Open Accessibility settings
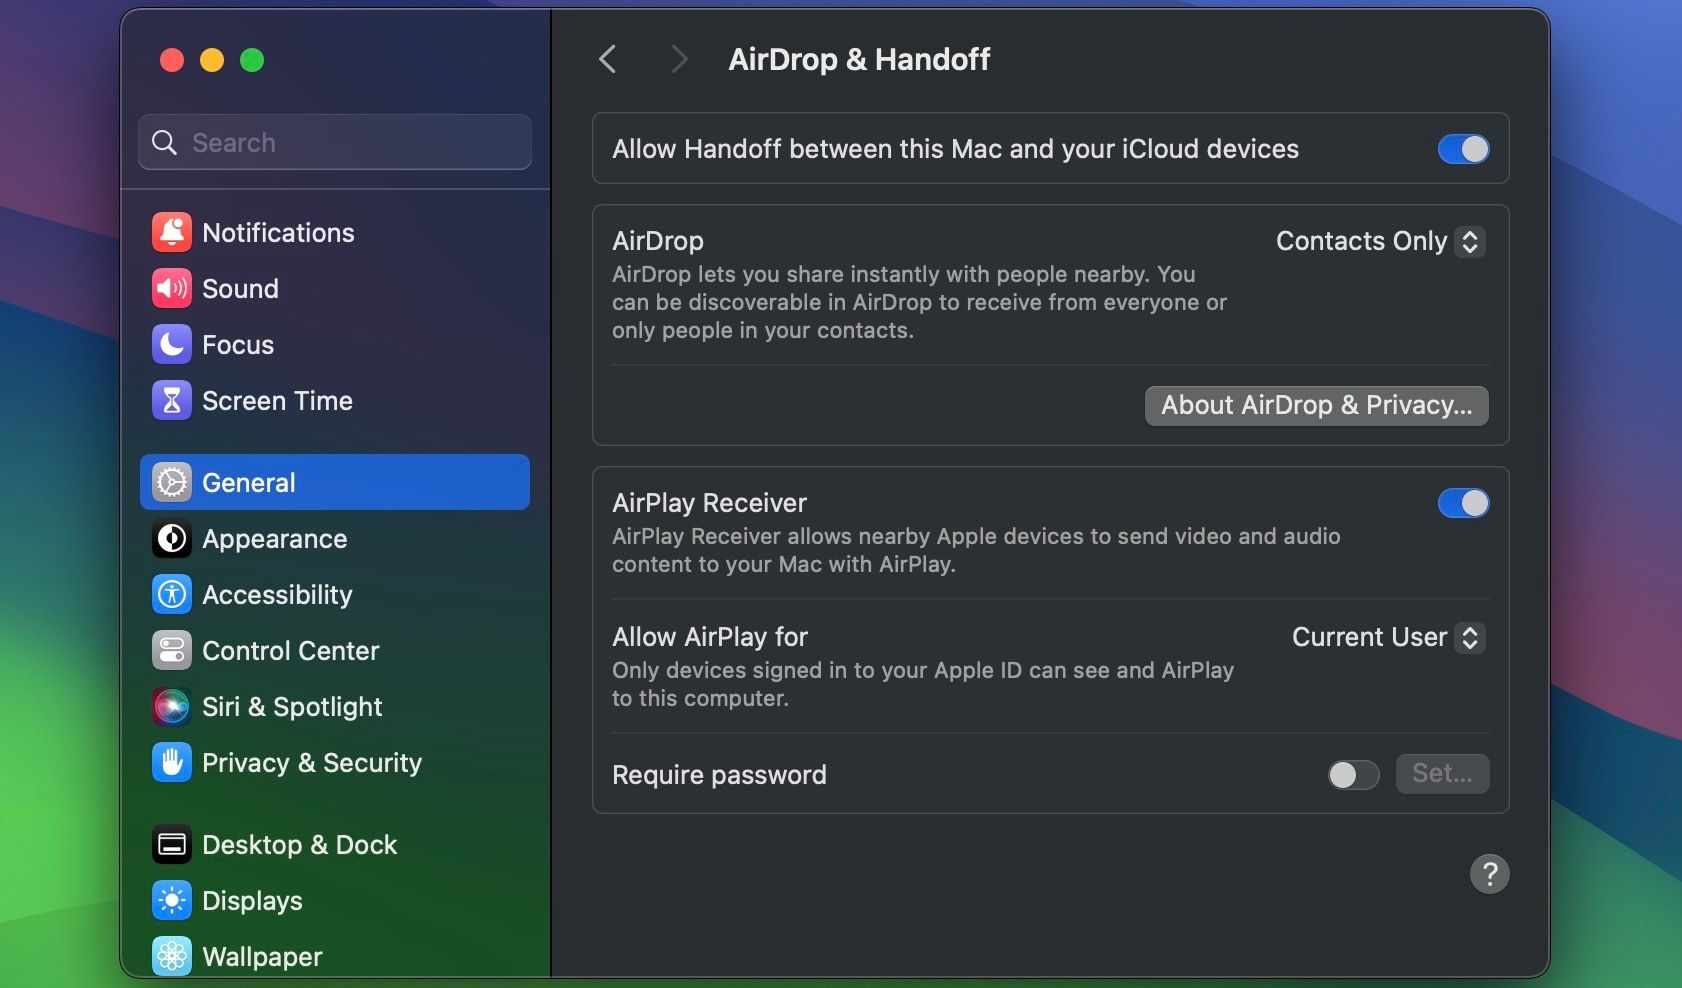The image size is (1682, 988). point(277,594)
